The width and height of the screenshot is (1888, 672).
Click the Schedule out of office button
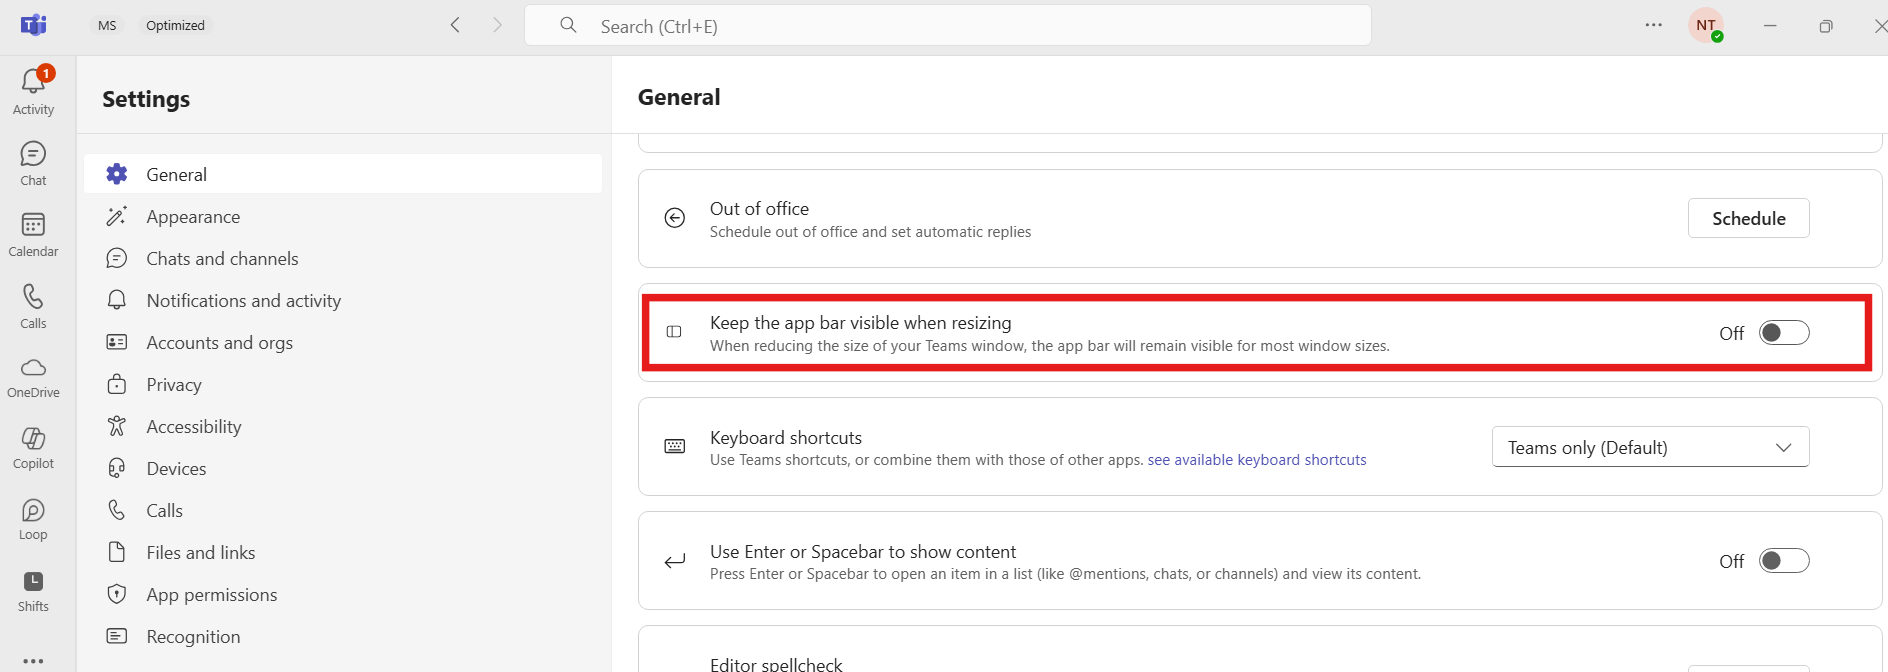1748,218
